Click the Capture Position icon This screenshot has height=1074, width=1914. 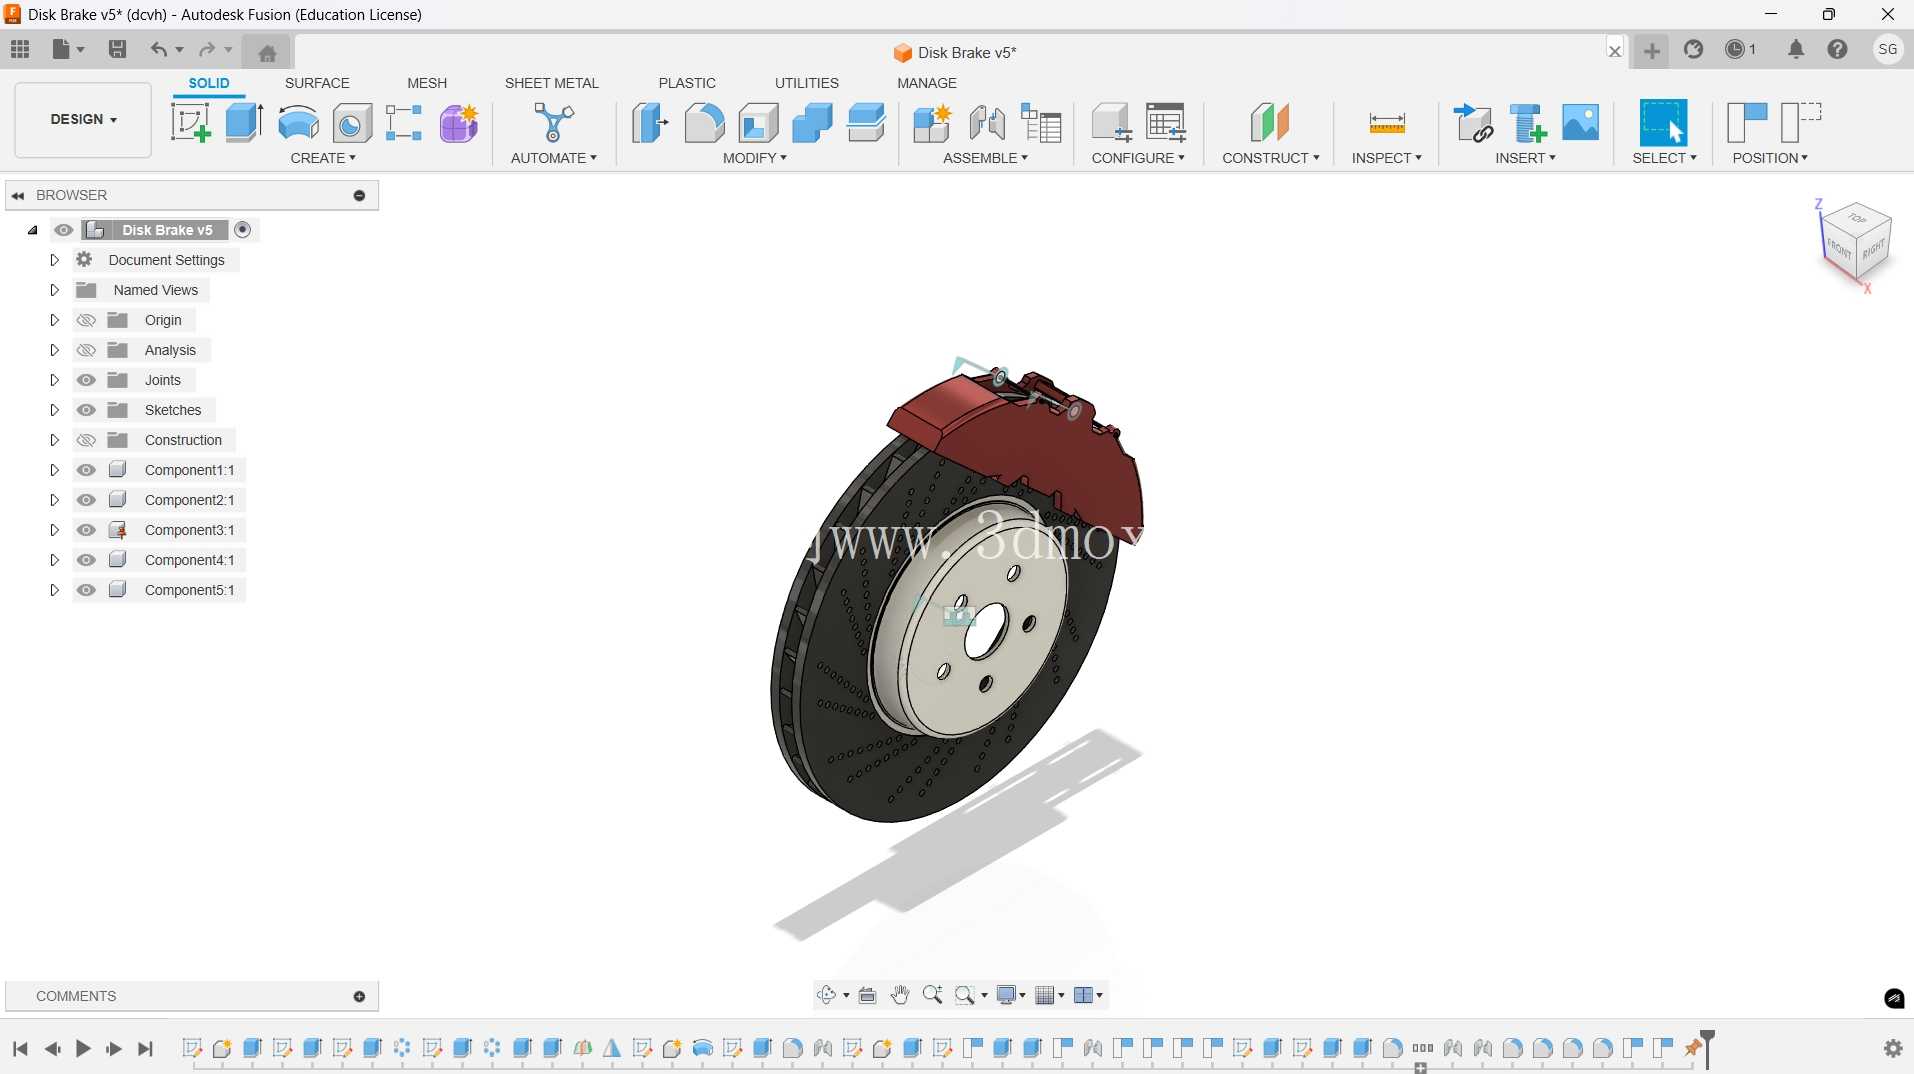point(1747,123)
